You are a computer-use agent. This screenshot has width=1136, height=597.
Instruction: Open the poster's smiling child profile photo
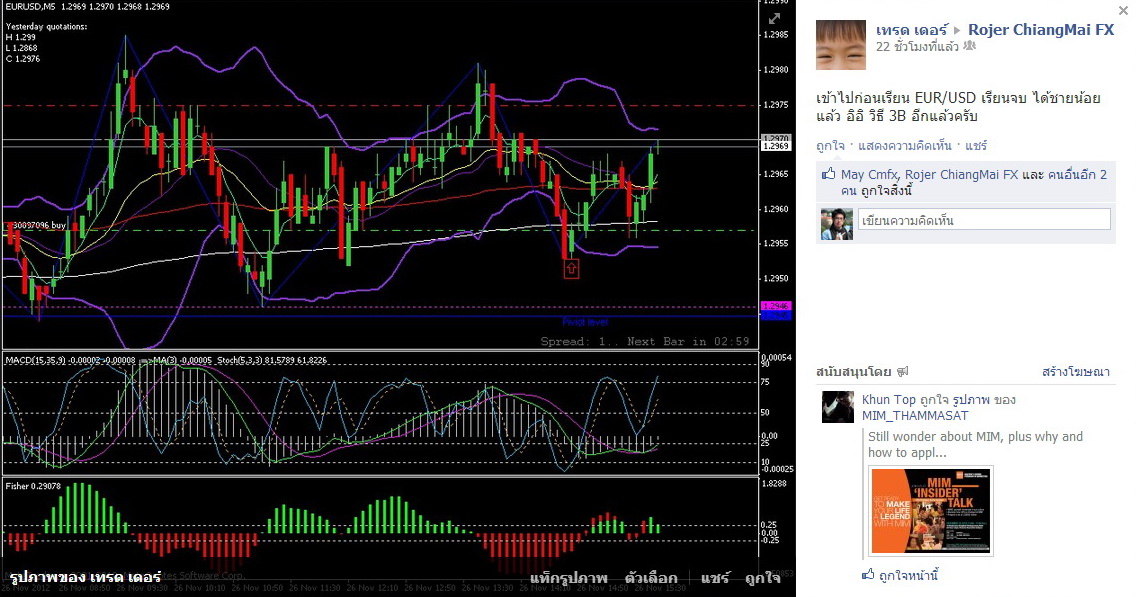tap(840, 45)
